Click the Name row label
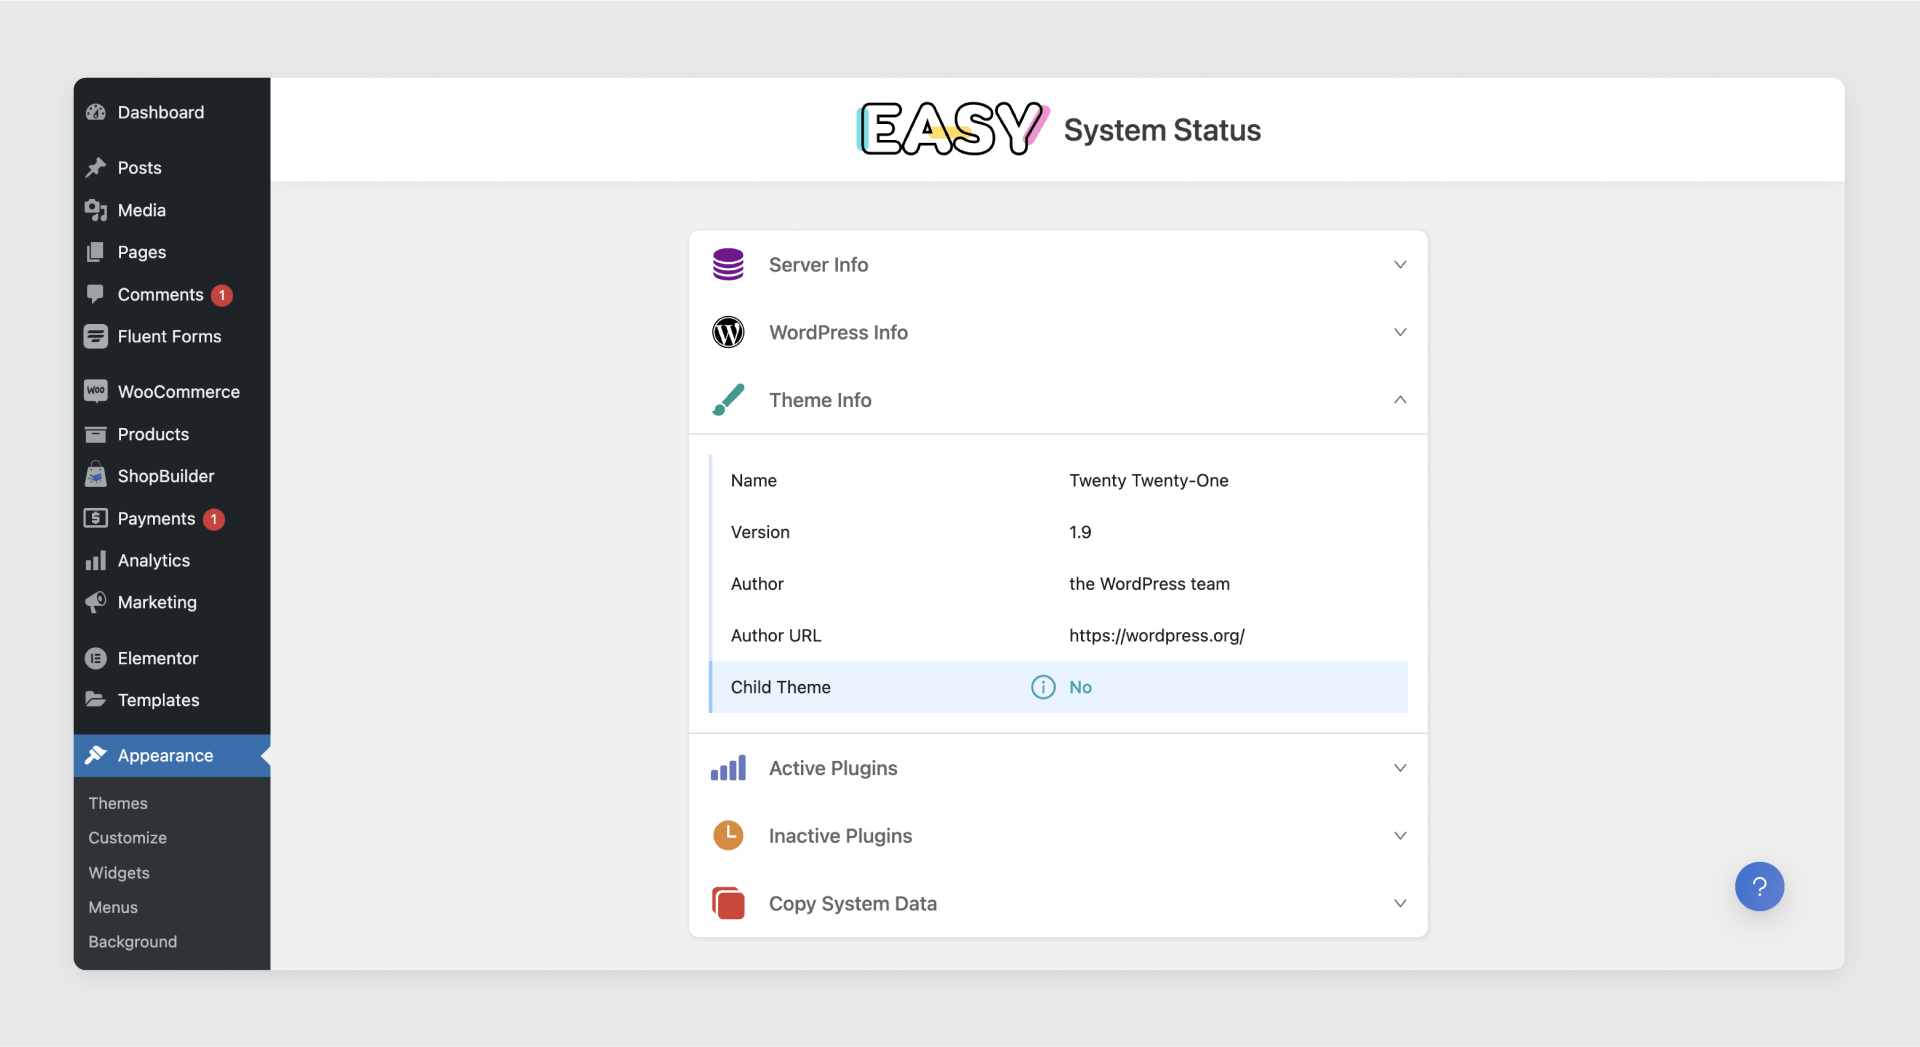The height and width of the screenshot is (1047, 1920). 754,480
